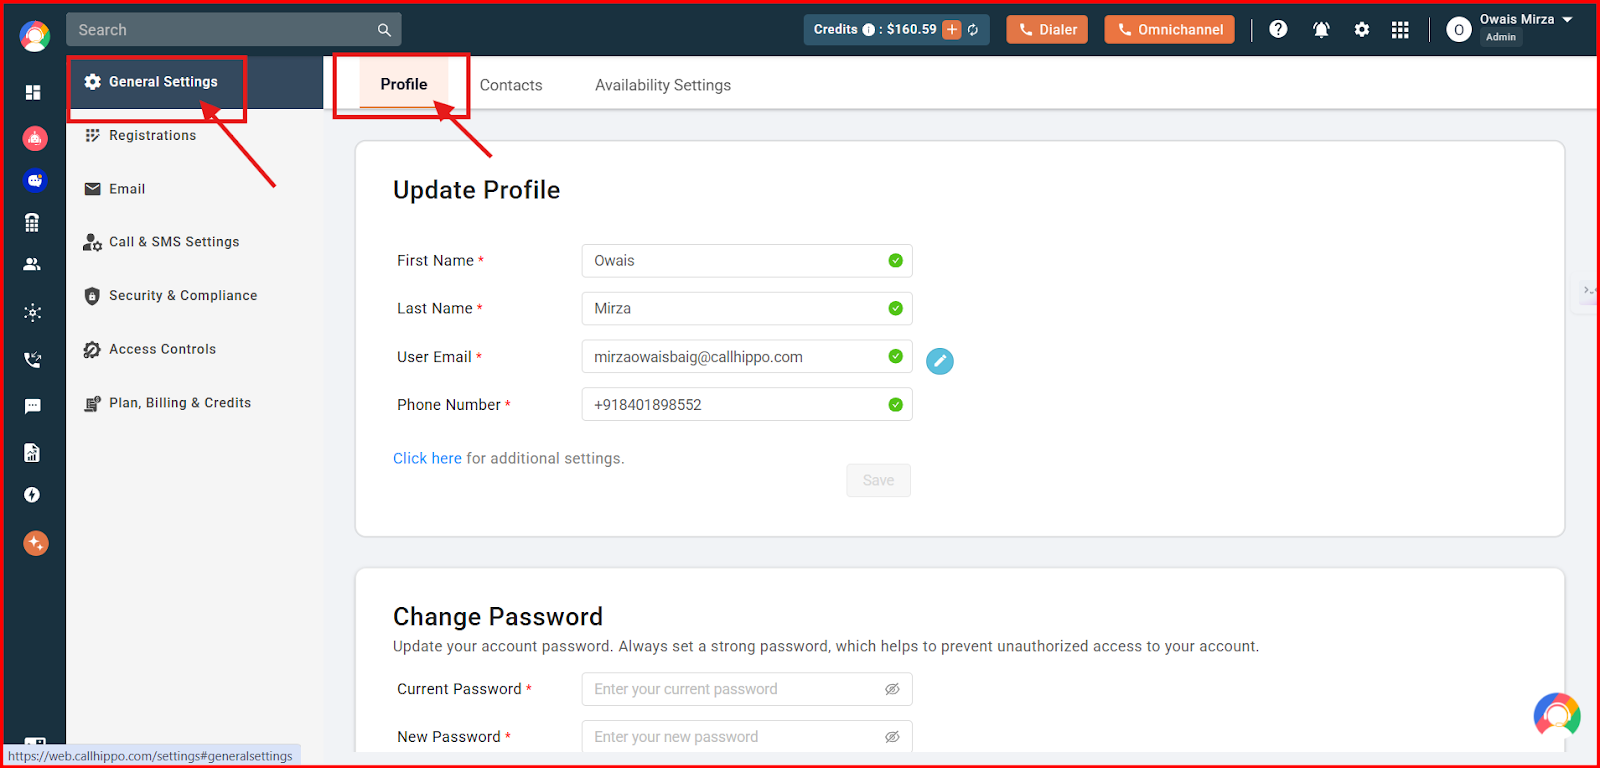Expand the Owais Mirza account dropdown
Viewport: 1600px width, 768px height.
click(x=1567, y=20)
